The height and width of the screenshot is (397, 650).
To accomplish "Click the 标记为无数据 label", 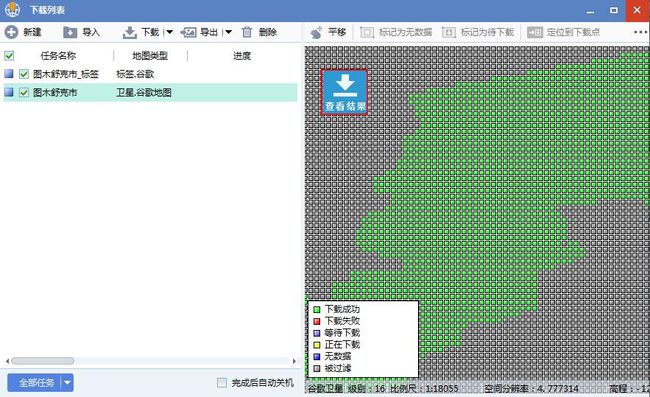I will coord(405,32).
